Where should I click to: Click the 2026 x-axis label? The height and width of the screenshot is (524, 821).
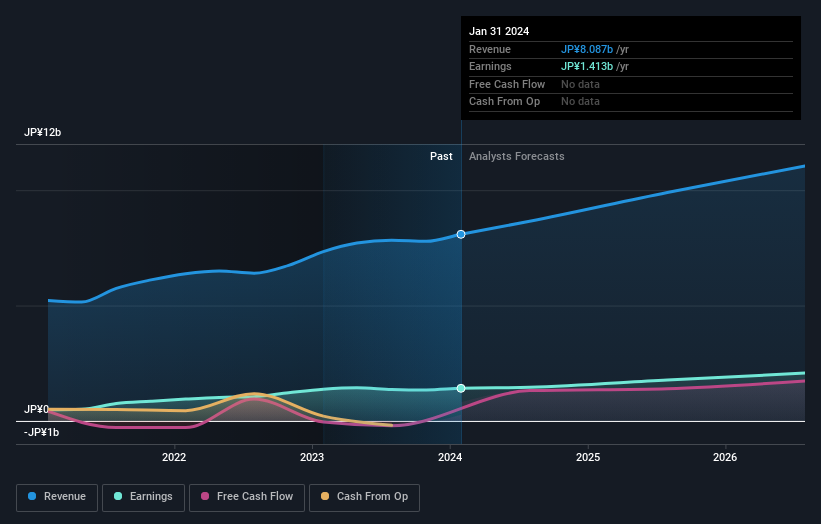point(725,458)
